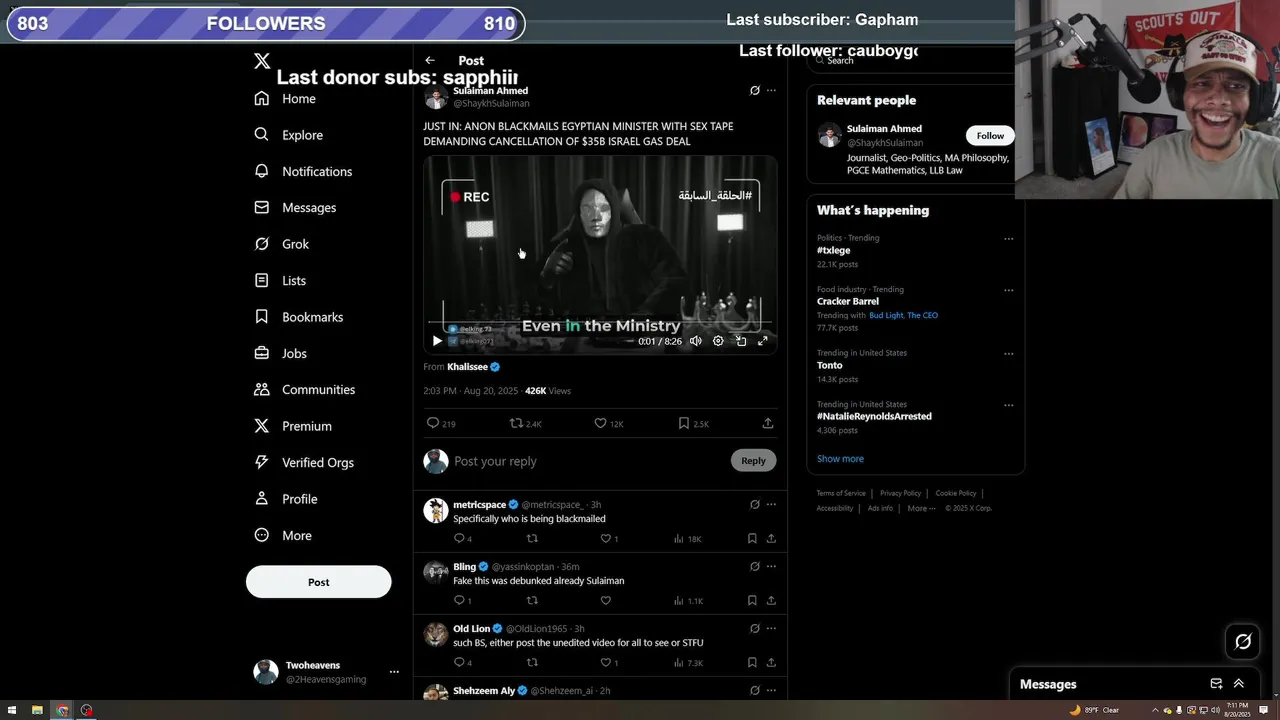Share Bling's reply
Screen dimensions: 1280x720
point(771,601)
